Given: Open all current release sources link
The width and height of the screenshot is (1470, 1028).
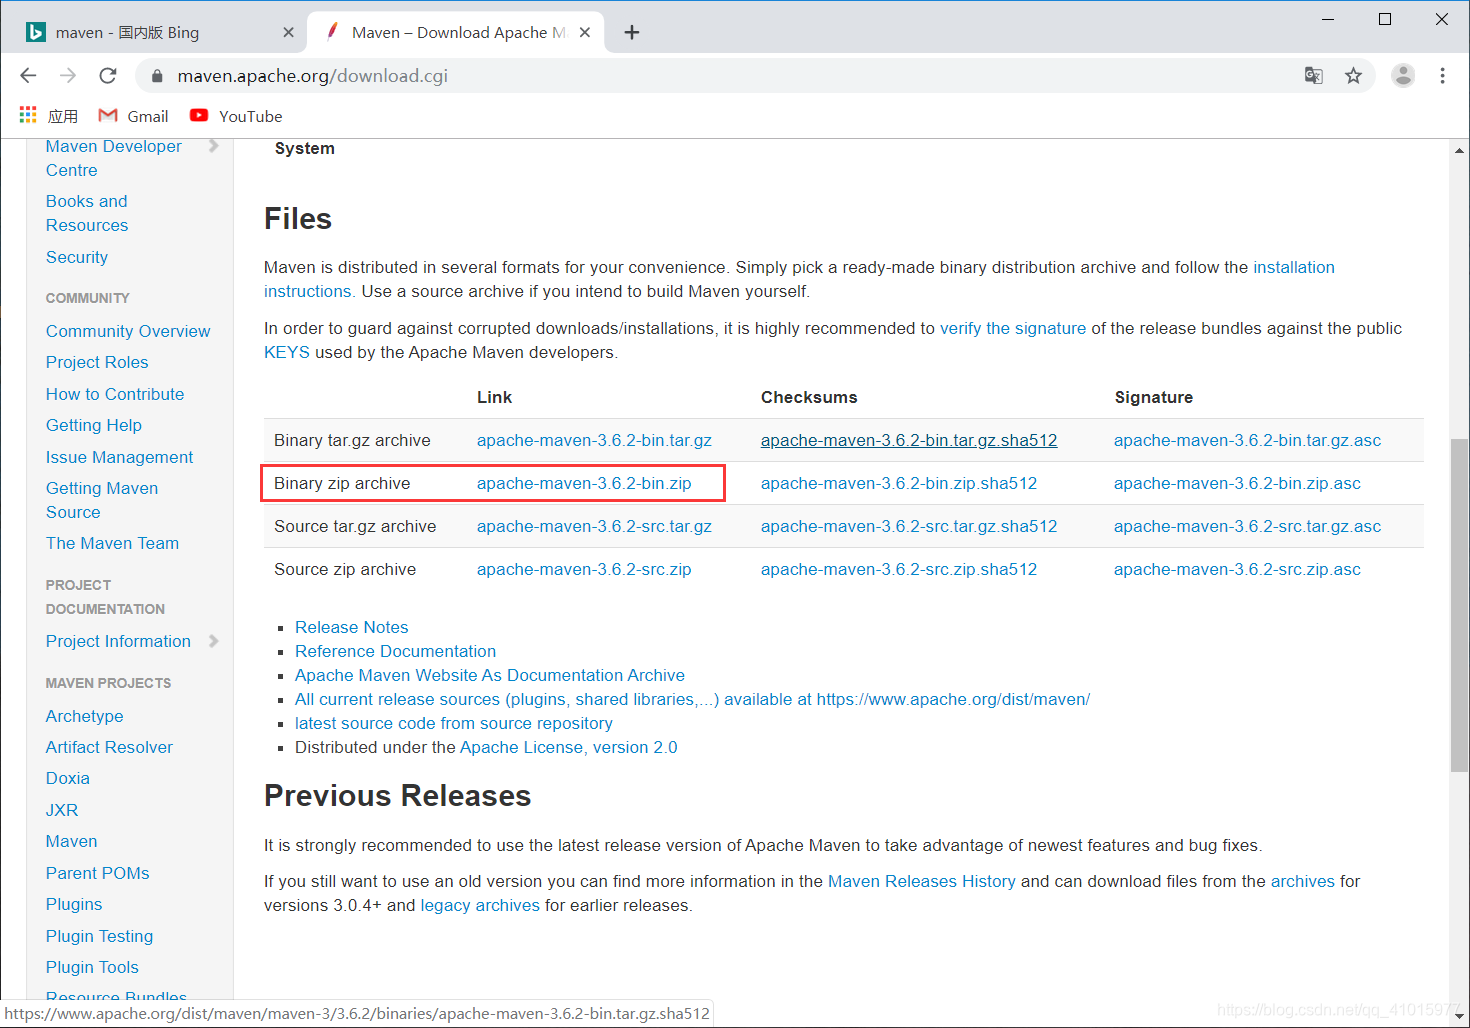Looking at the screenshot, I should pos(692,699).
